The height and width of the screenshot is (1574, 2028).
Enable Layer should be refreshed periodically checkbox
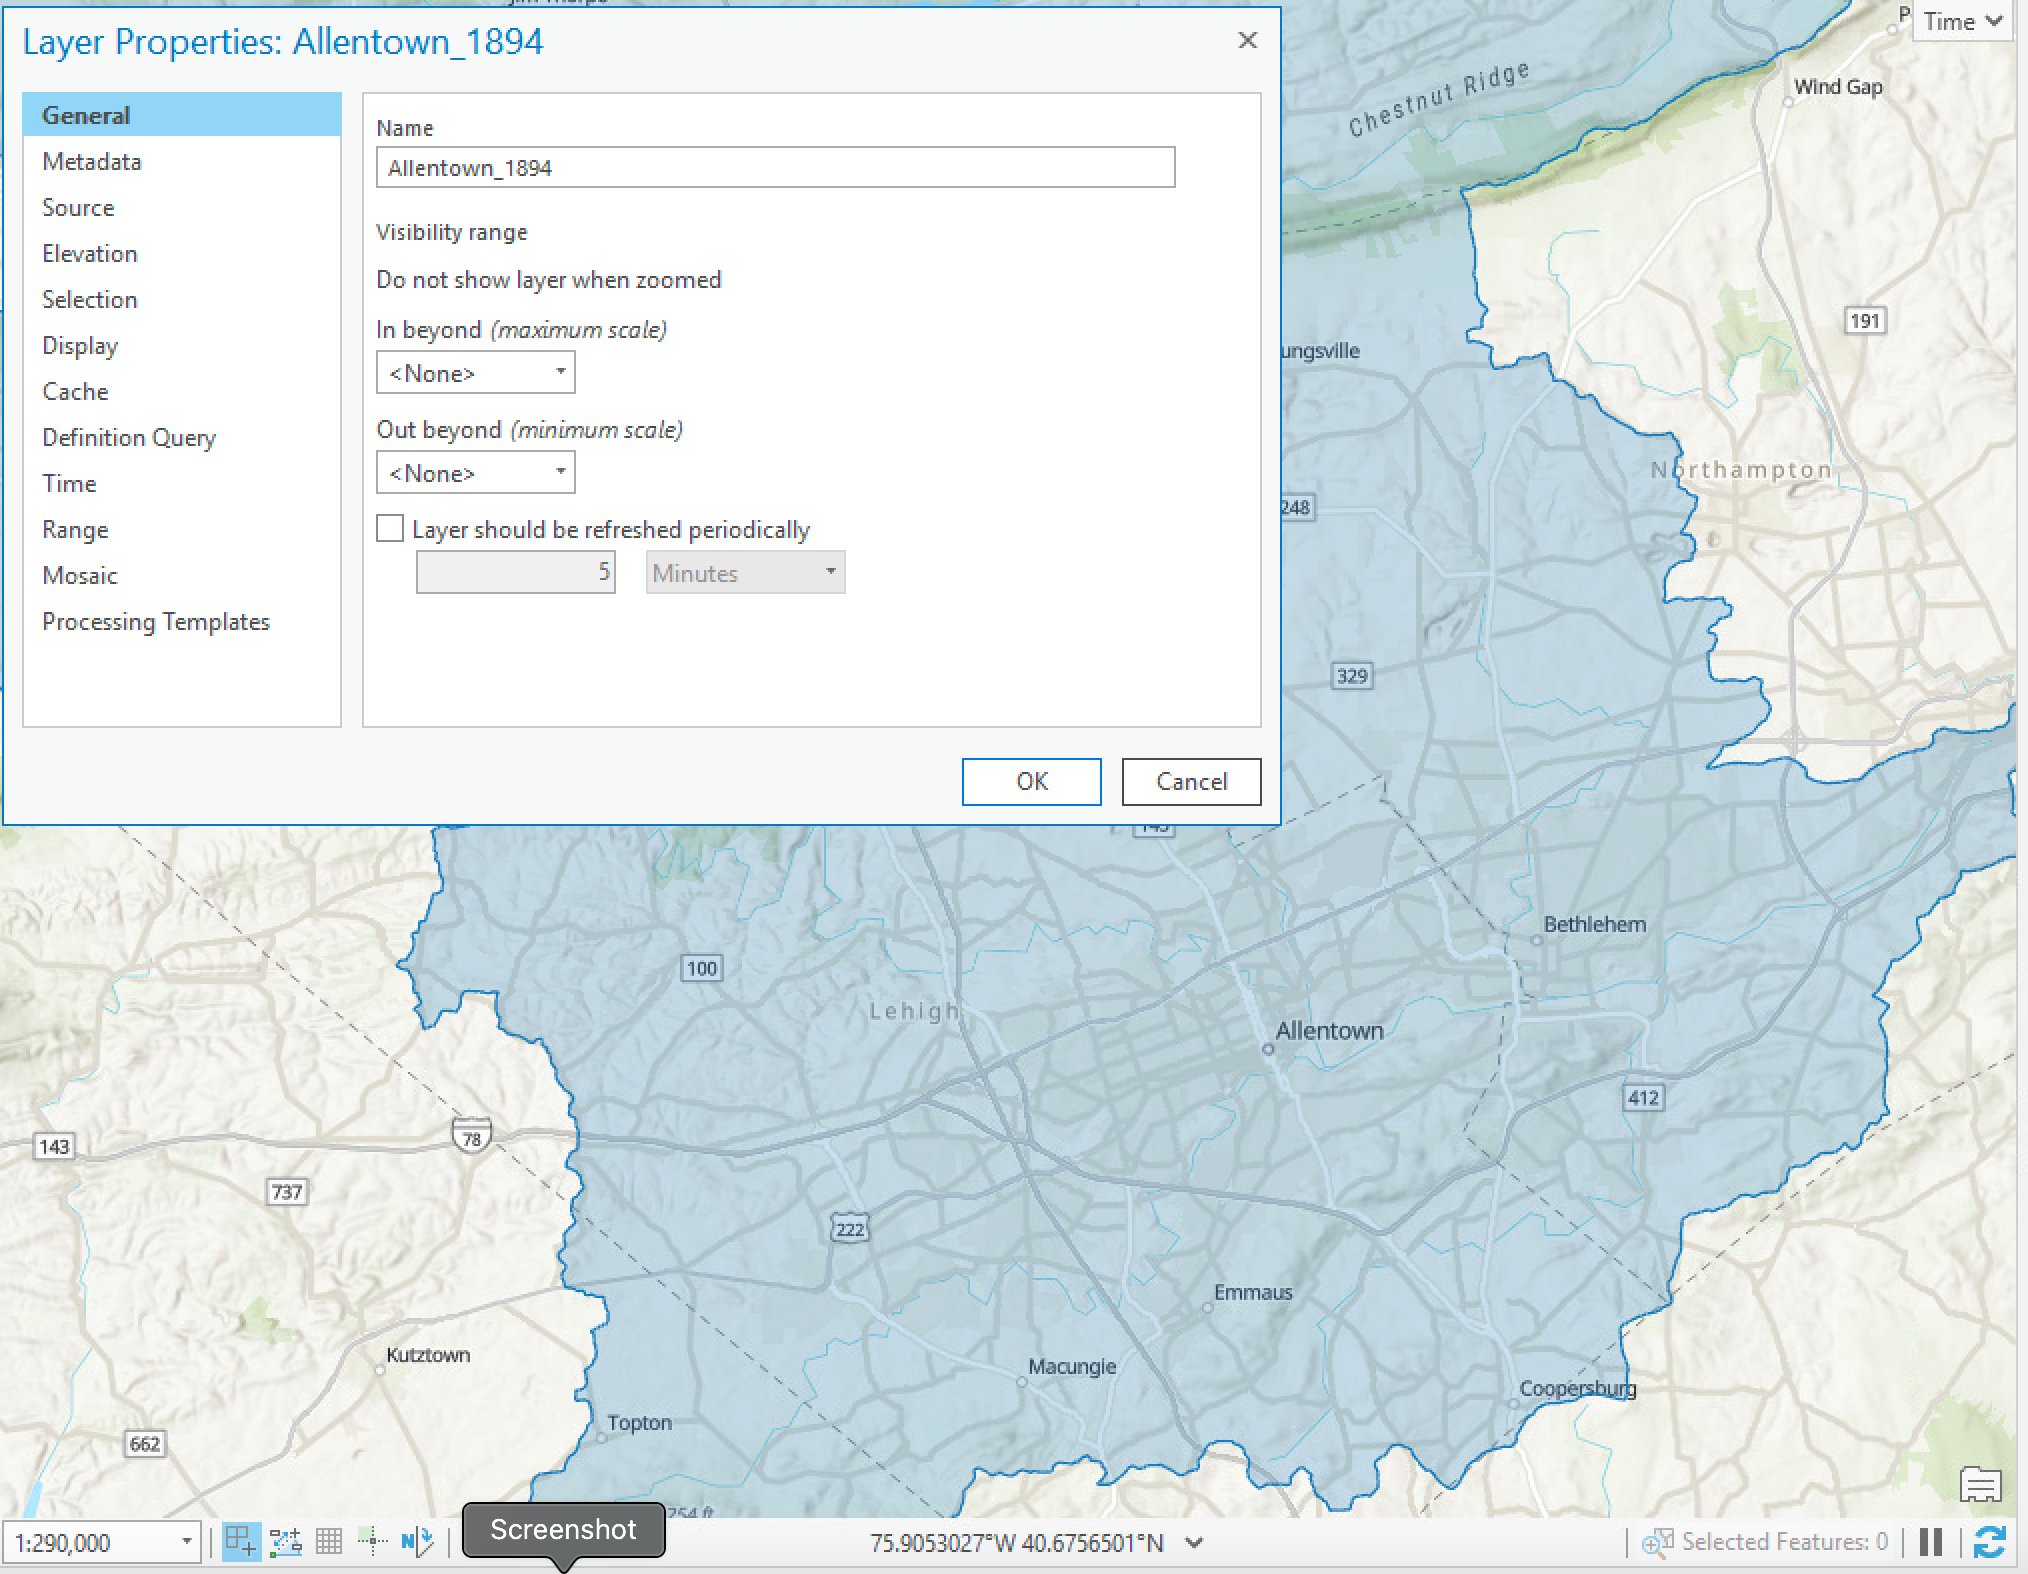(390, 528)
